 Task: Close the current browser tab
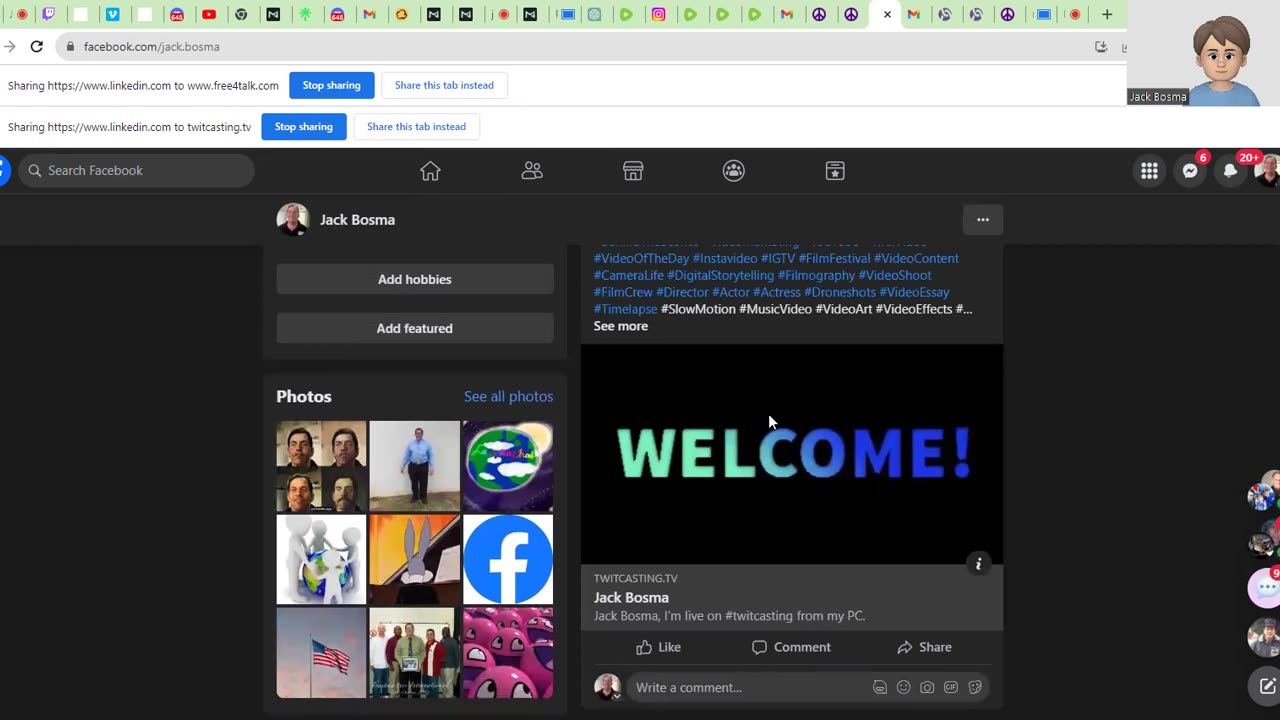pyautogui.click(x=887, y=14)
